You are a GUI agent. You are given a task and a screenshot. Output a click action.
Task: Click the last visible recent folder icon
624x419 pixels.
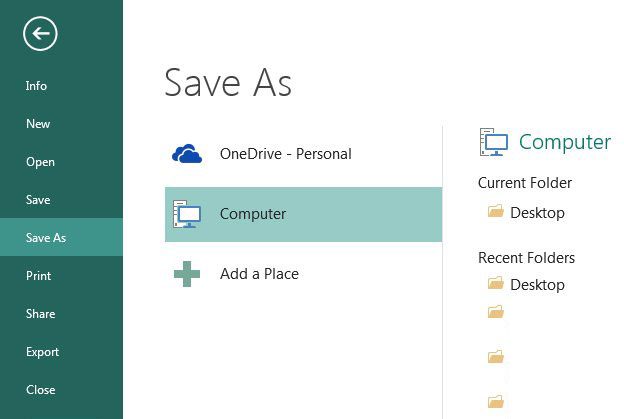pyautogui.click(x=495, y=402)
